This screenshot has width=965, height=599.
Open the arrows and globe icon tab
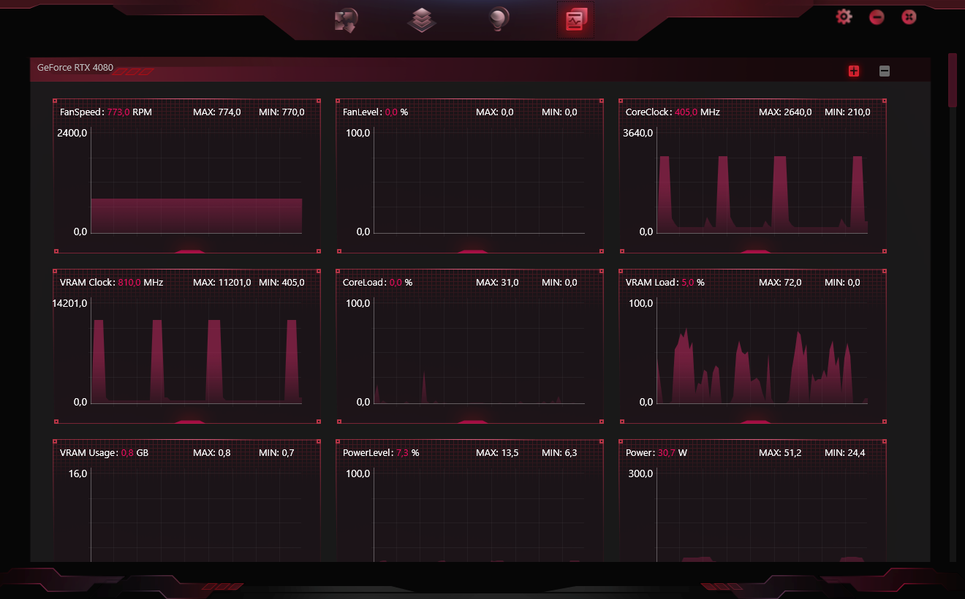coord(346,20)
